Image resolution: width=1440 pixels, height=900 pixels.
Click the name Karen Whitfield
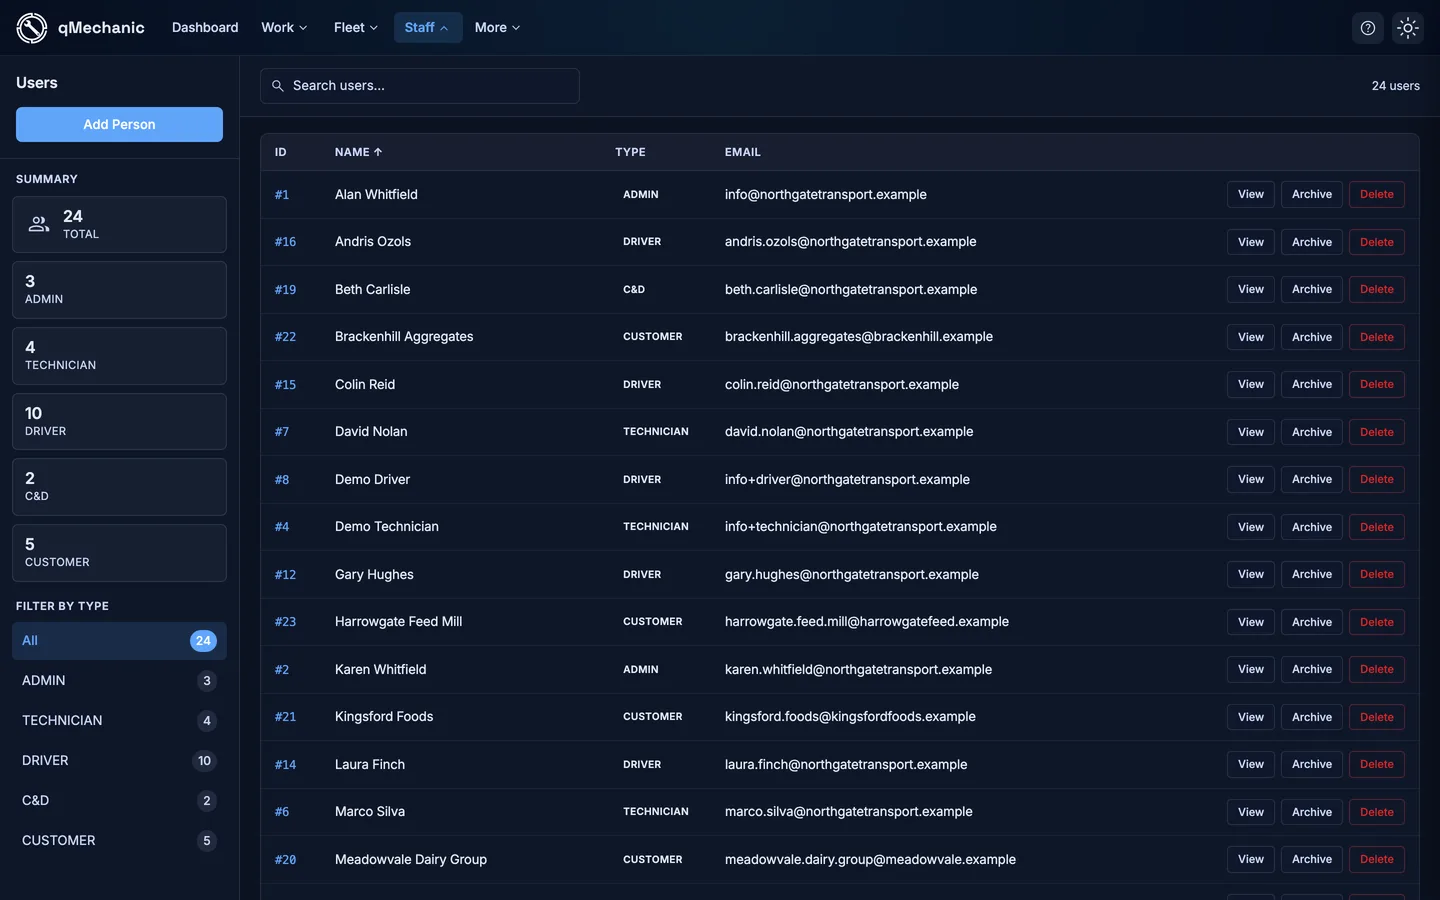[380, 670]
